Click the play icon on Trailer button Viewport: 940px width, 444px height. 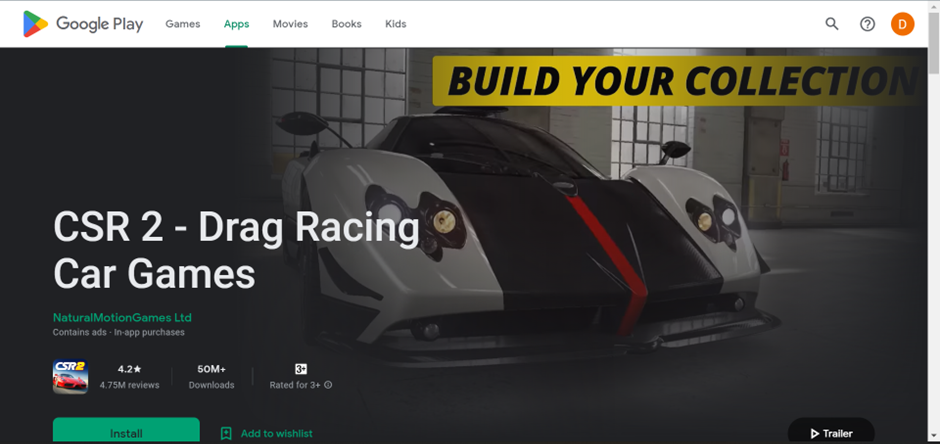click(x=814, y=433)
